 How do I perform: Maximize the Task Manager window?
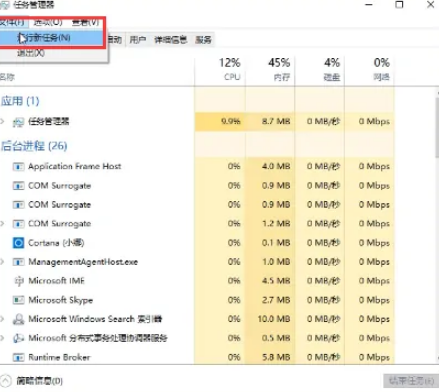(x=399, y=5)
